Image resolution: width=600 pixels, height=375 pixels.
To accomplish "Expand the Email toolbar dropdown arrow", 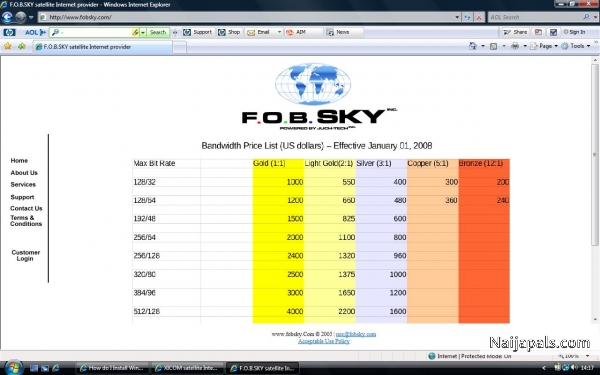I will tap(279, 32).
